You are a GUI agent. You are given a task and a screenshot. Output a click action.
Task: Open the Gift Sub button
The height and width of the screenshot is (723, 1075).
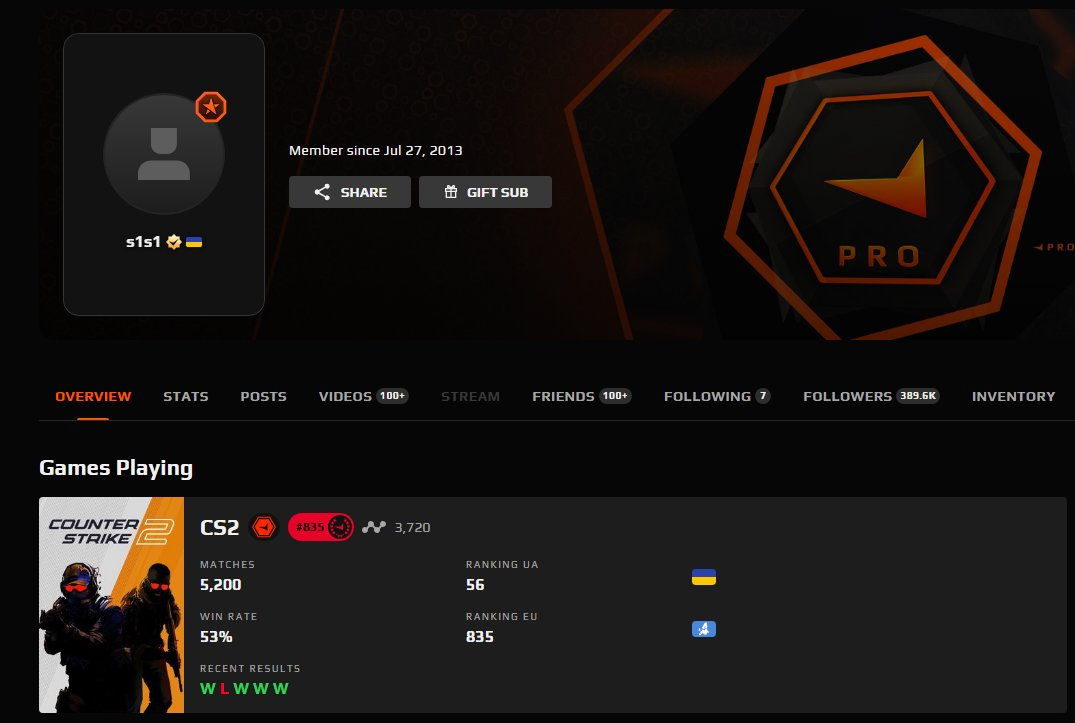485,192
